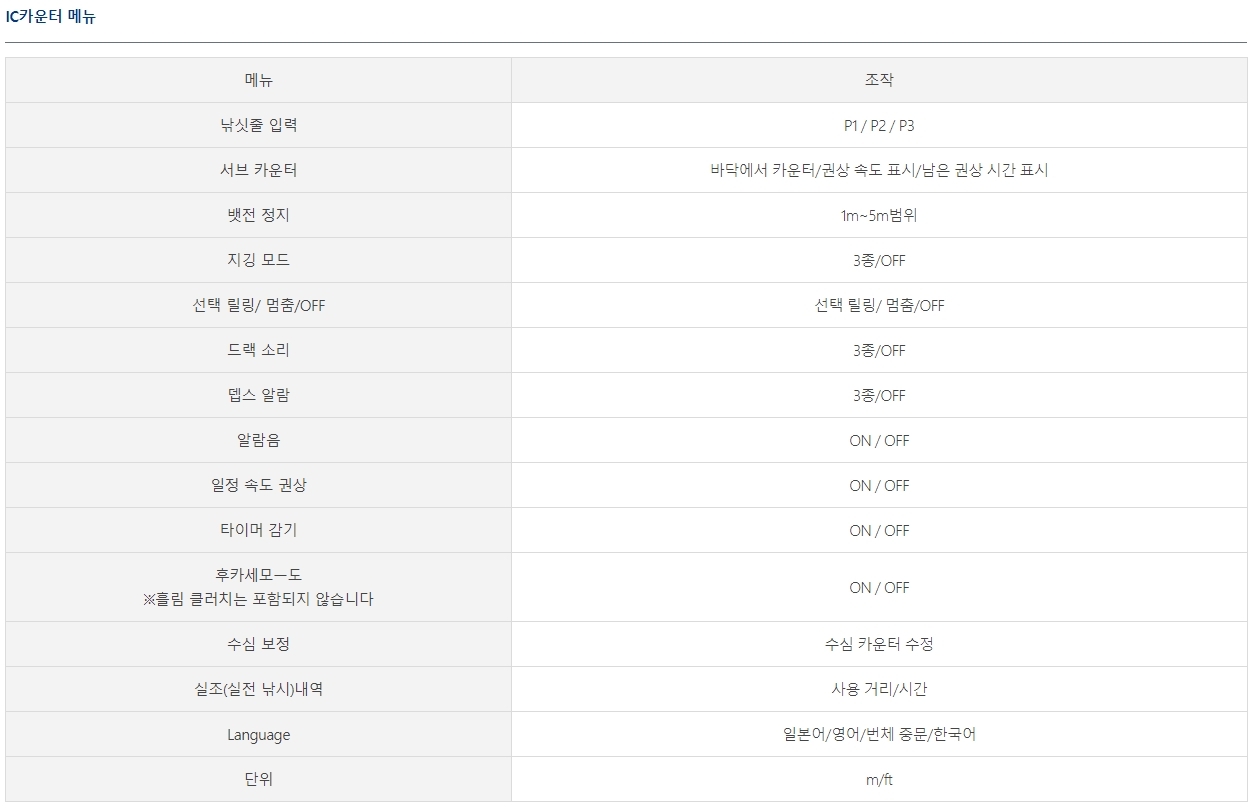Select the 실조(실전 낚시)내역 row label

(258, 689)
